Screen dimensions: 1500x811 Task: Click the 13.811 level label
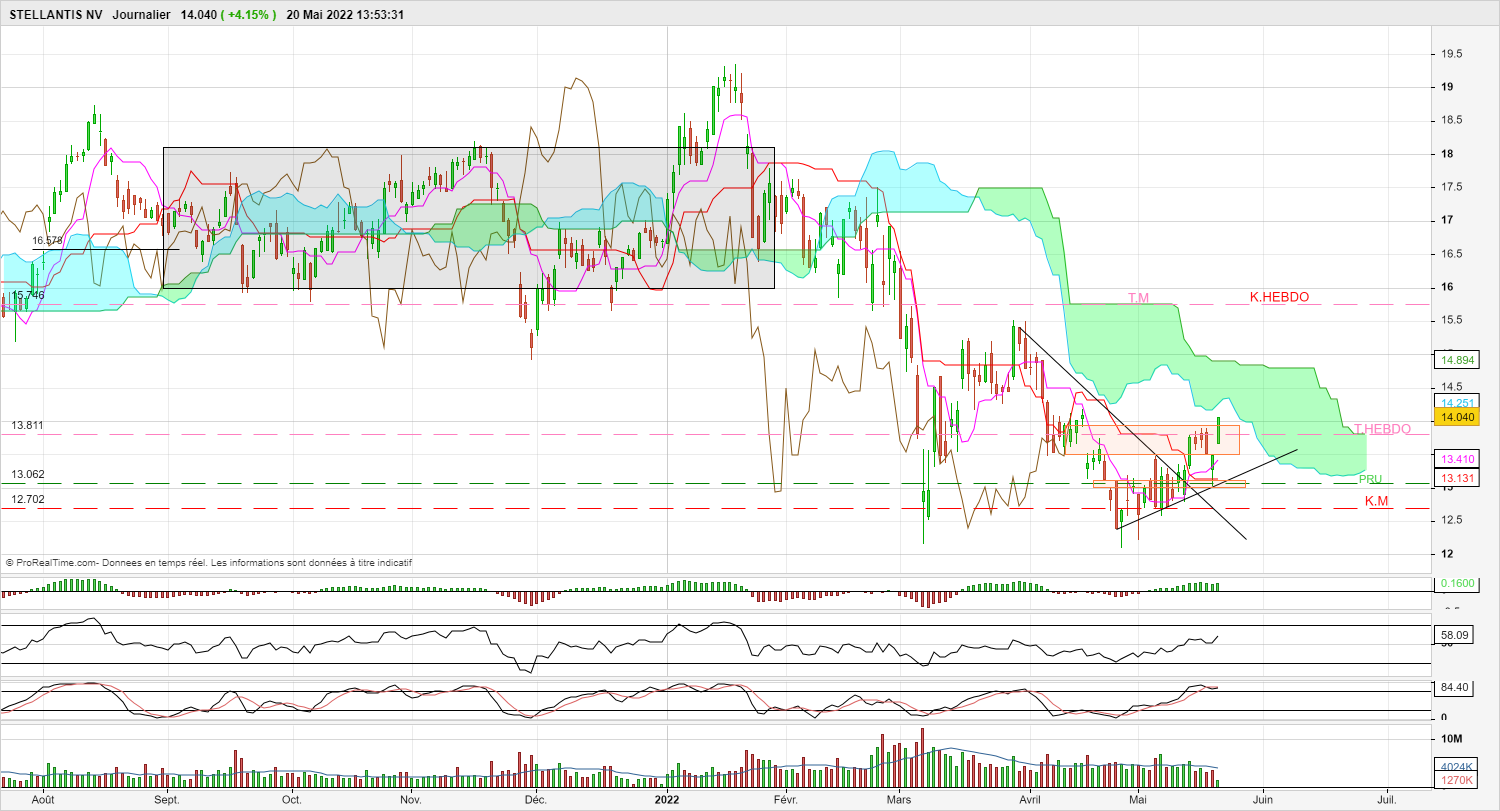tap(28, 425)
